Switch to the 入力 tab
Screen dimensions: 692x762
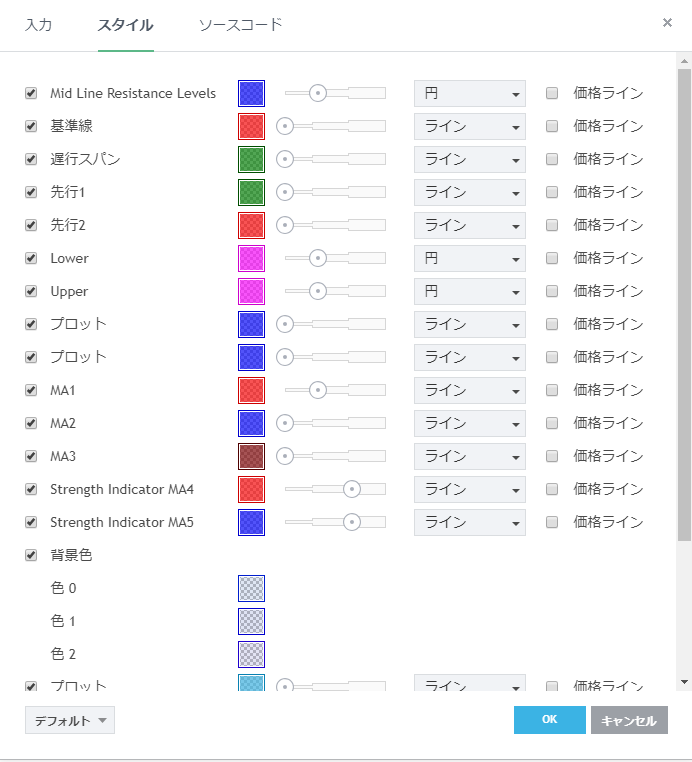[x=38, y=24]
